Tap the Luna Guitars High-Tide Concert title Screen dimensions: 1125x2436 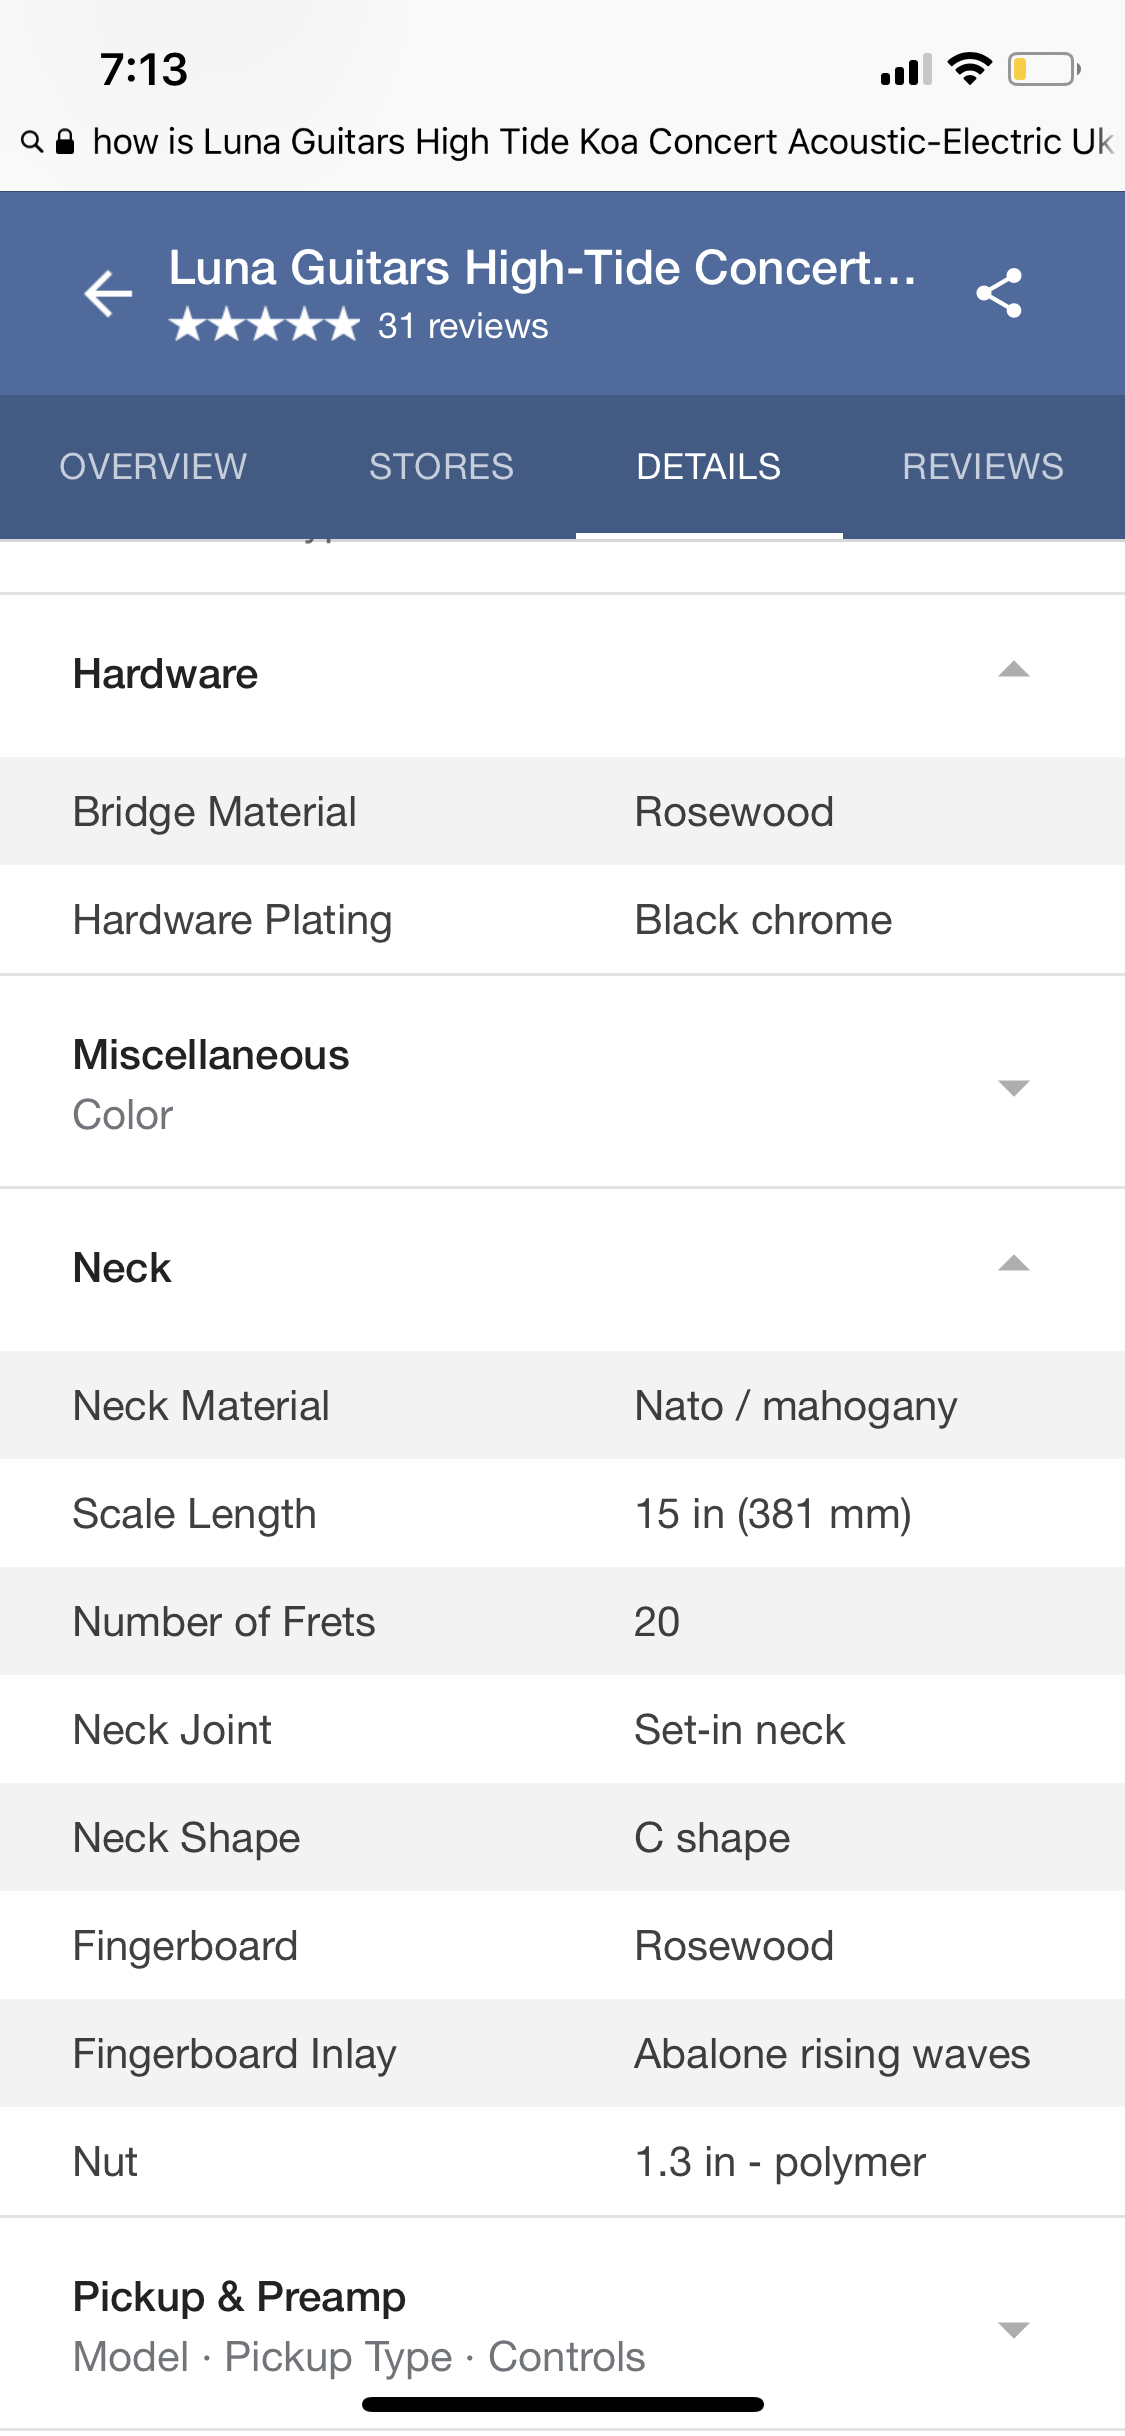(542, 268)
